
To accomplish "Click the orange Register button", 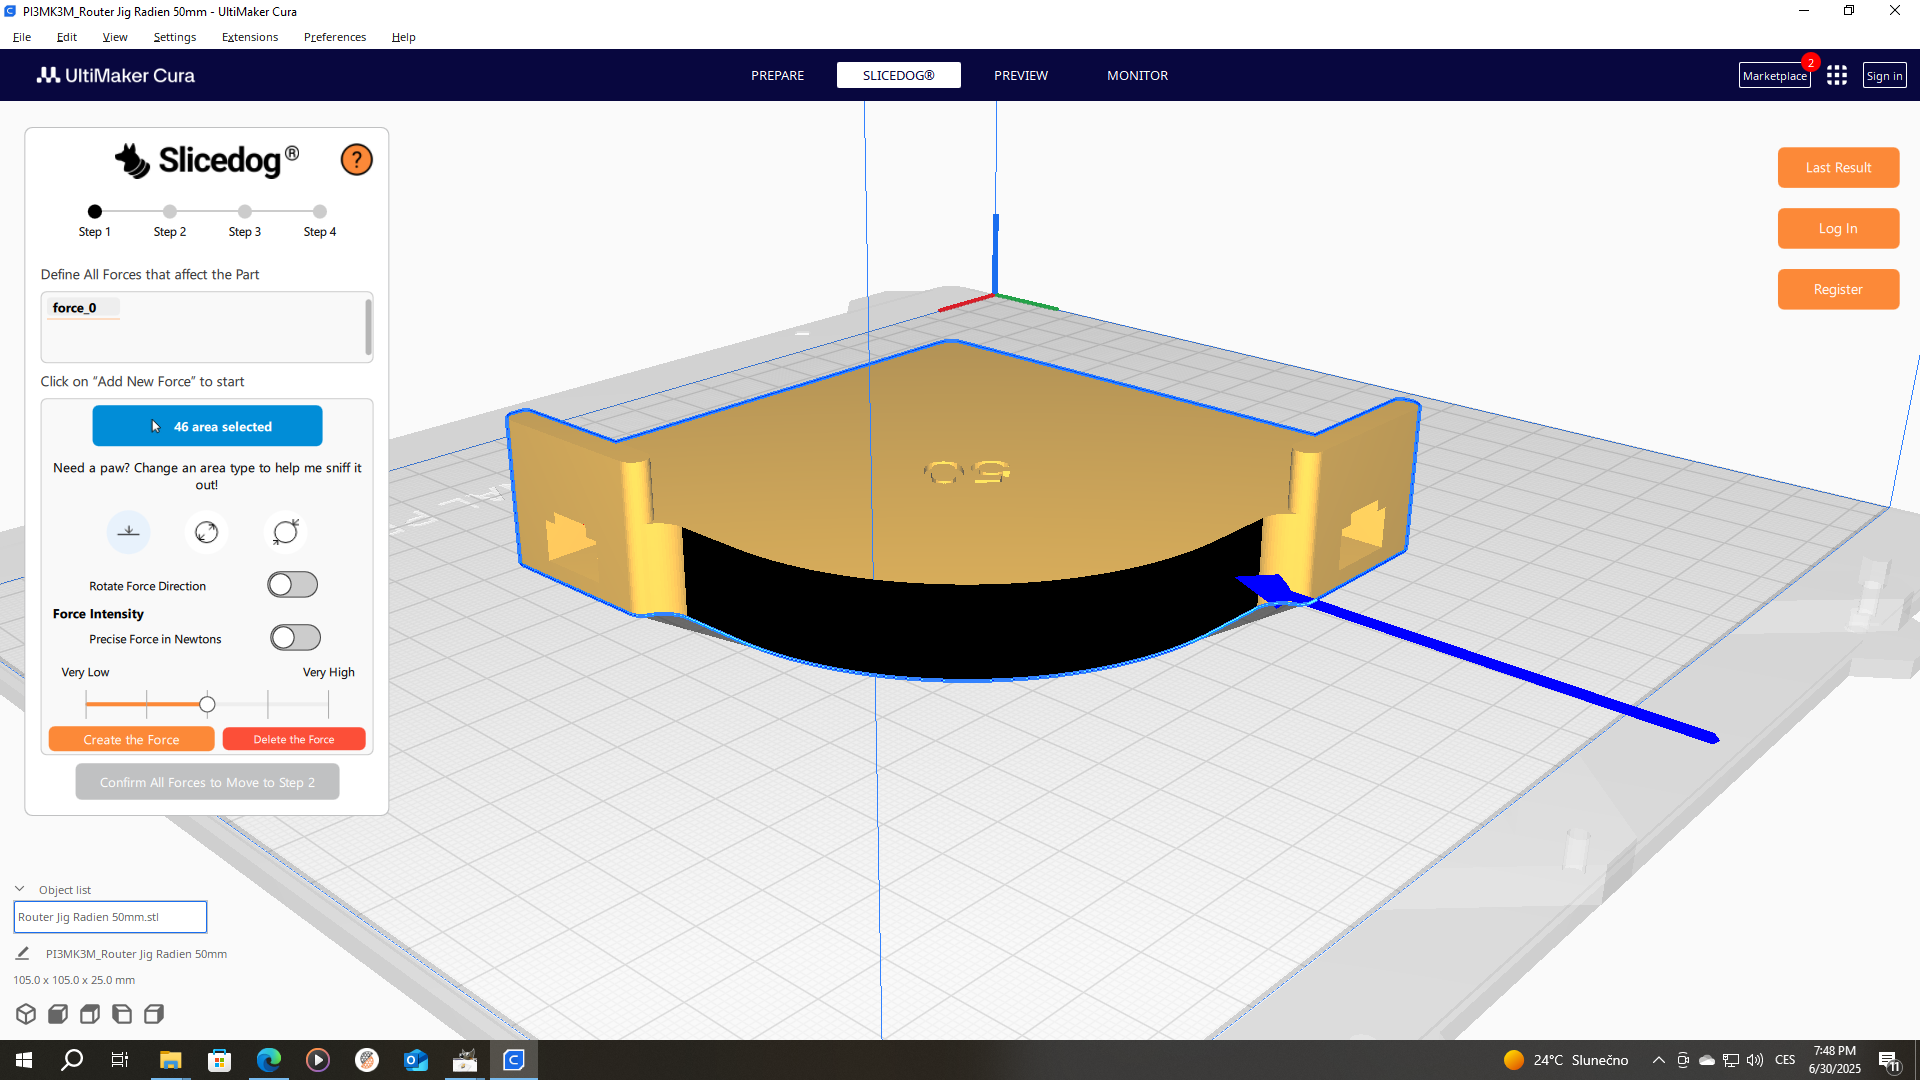I will point(1838,290).
